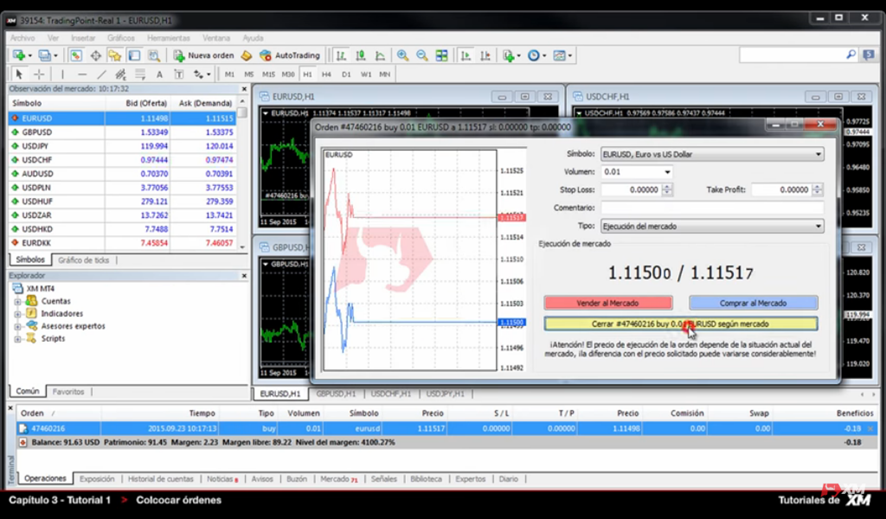
Task: Click the yellow Cerrar #47460216 button
Action: pos(680,324)
